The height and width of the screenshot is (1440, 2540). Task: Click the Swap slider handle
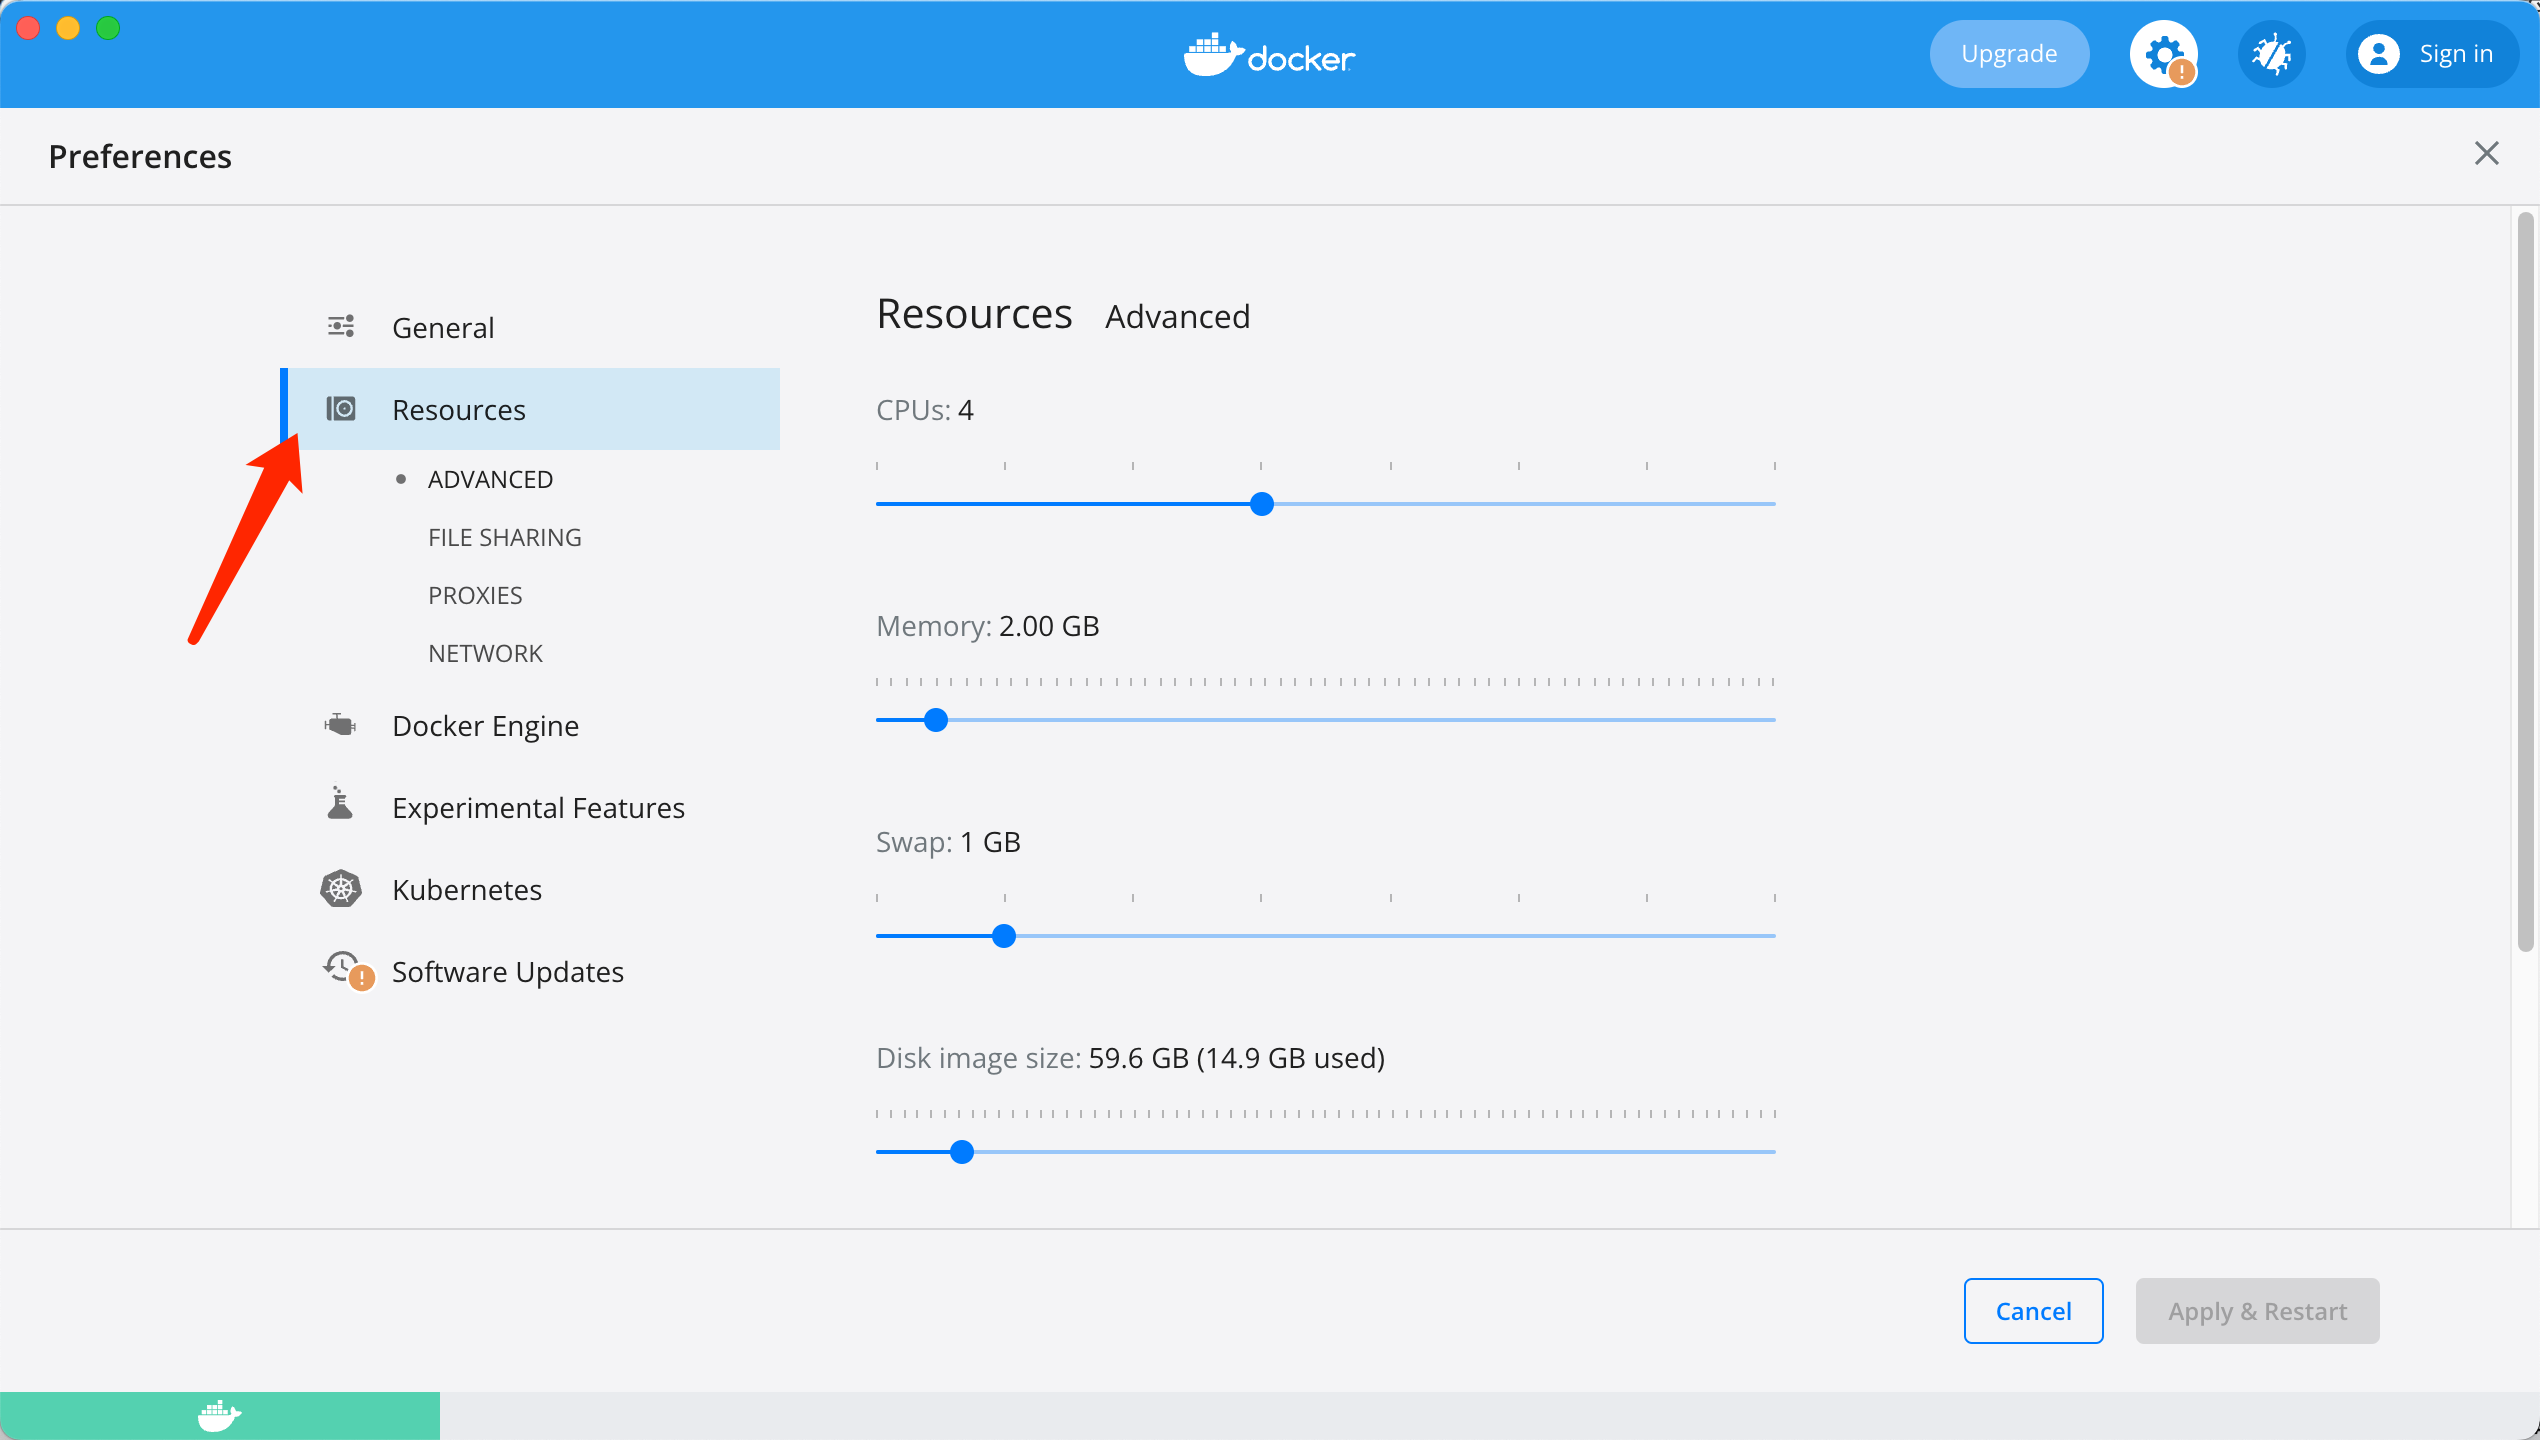[1004, 936]
